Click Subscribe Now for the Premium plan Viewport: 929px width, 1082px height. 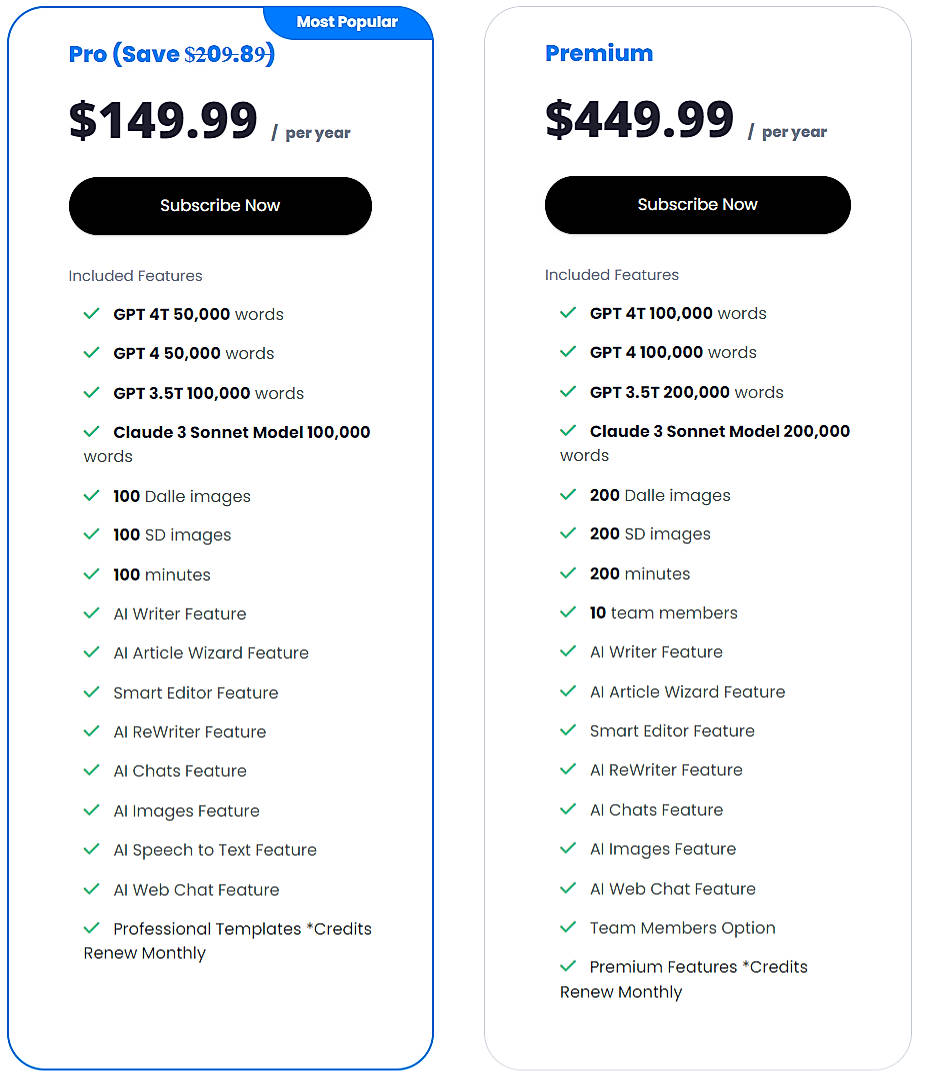tap(697, 205)
